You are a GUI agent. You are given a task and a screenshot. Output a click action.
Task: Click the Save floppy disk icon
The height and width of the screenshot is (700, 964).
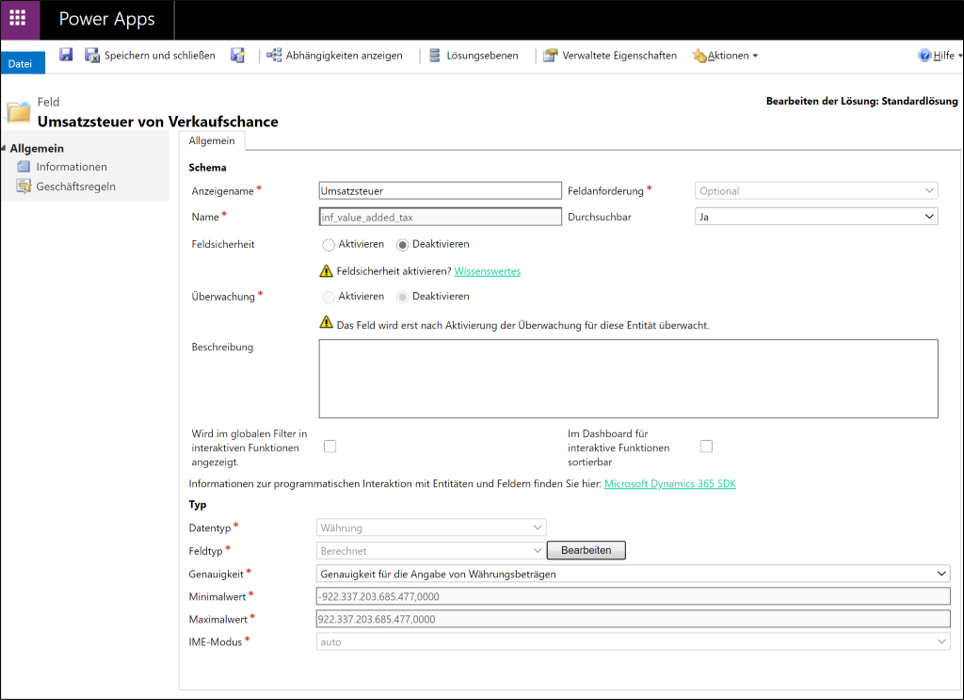click(66, 55)
